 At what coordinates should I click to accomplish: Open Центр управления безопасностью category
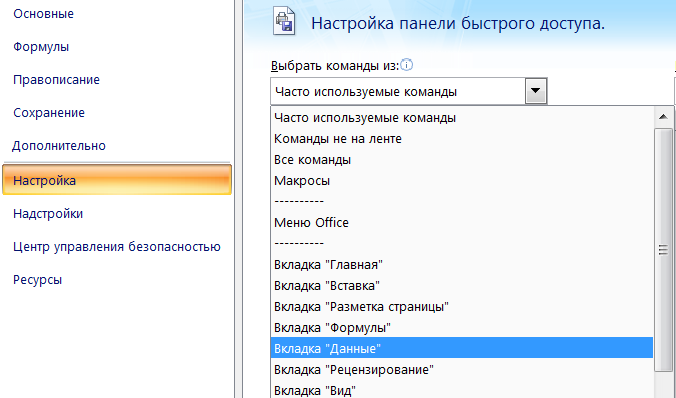coord(117,247)
